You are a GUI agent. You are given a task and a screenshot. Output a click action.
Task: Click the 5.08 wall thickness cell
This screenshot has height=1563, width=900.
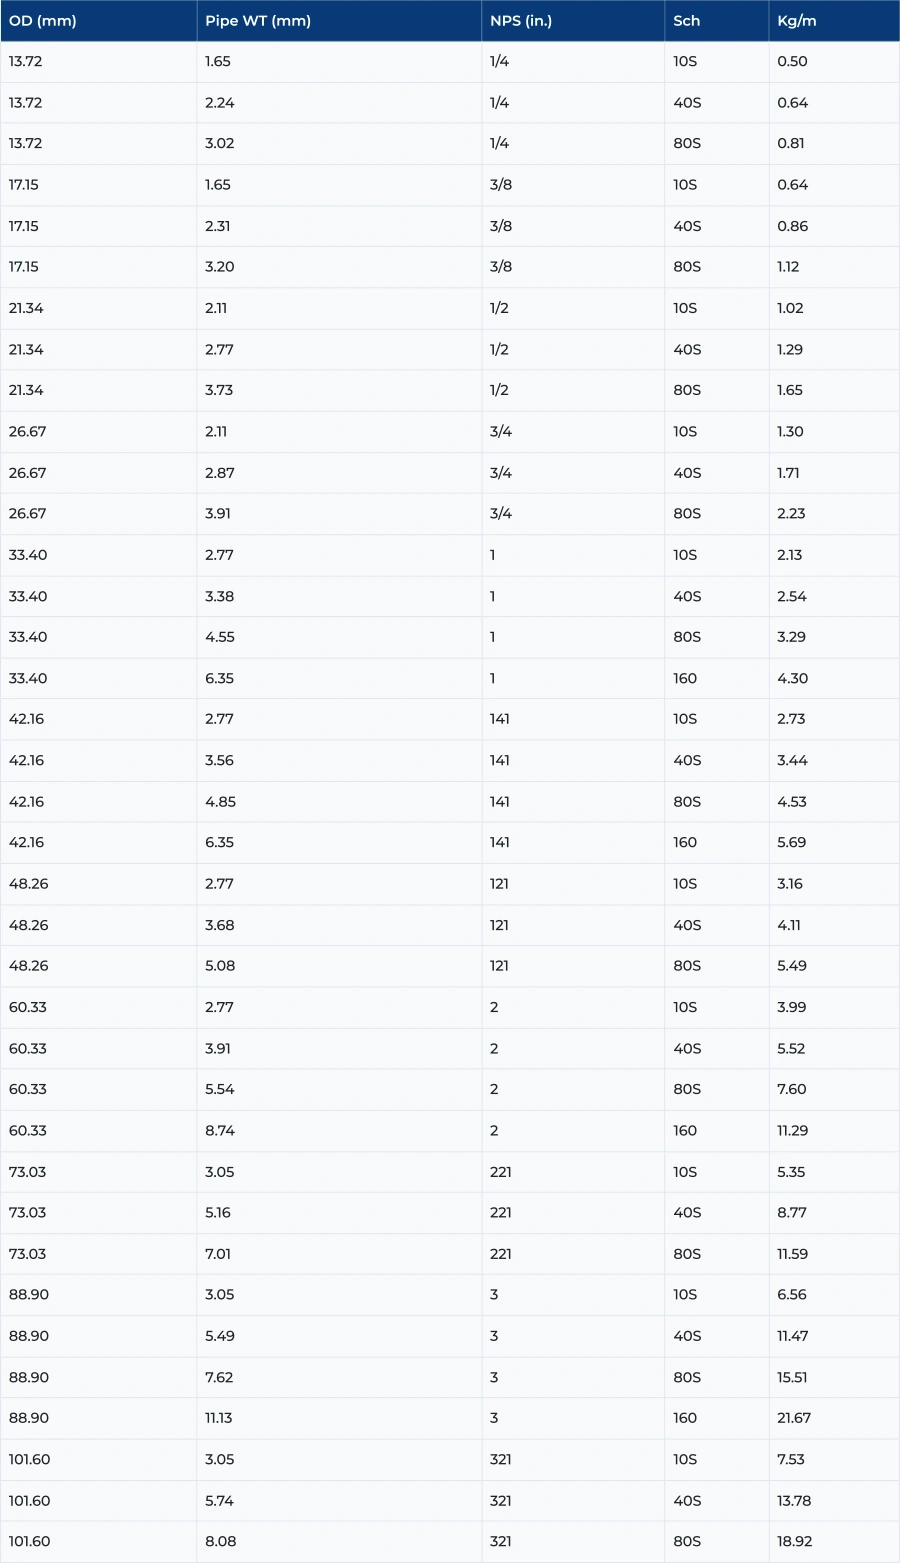point(220,966)
